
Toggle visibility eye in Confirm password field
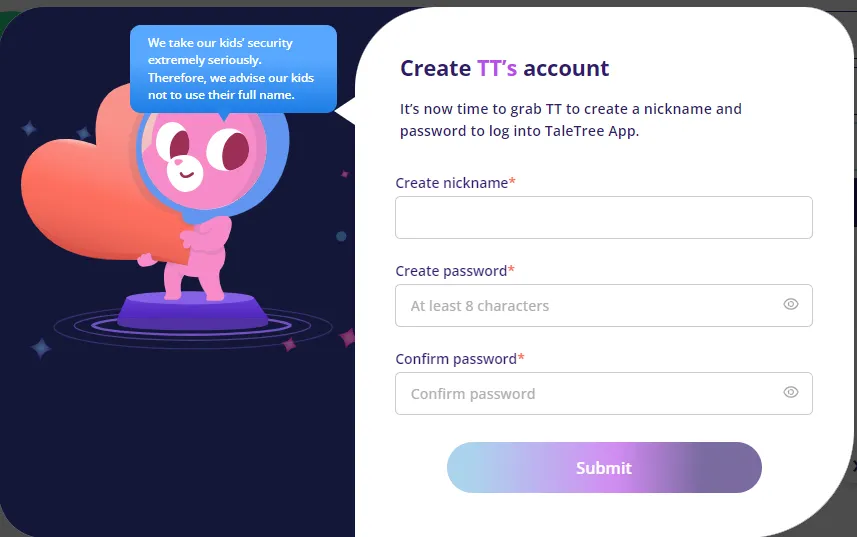pyautogui.click(x=790, y=392)
